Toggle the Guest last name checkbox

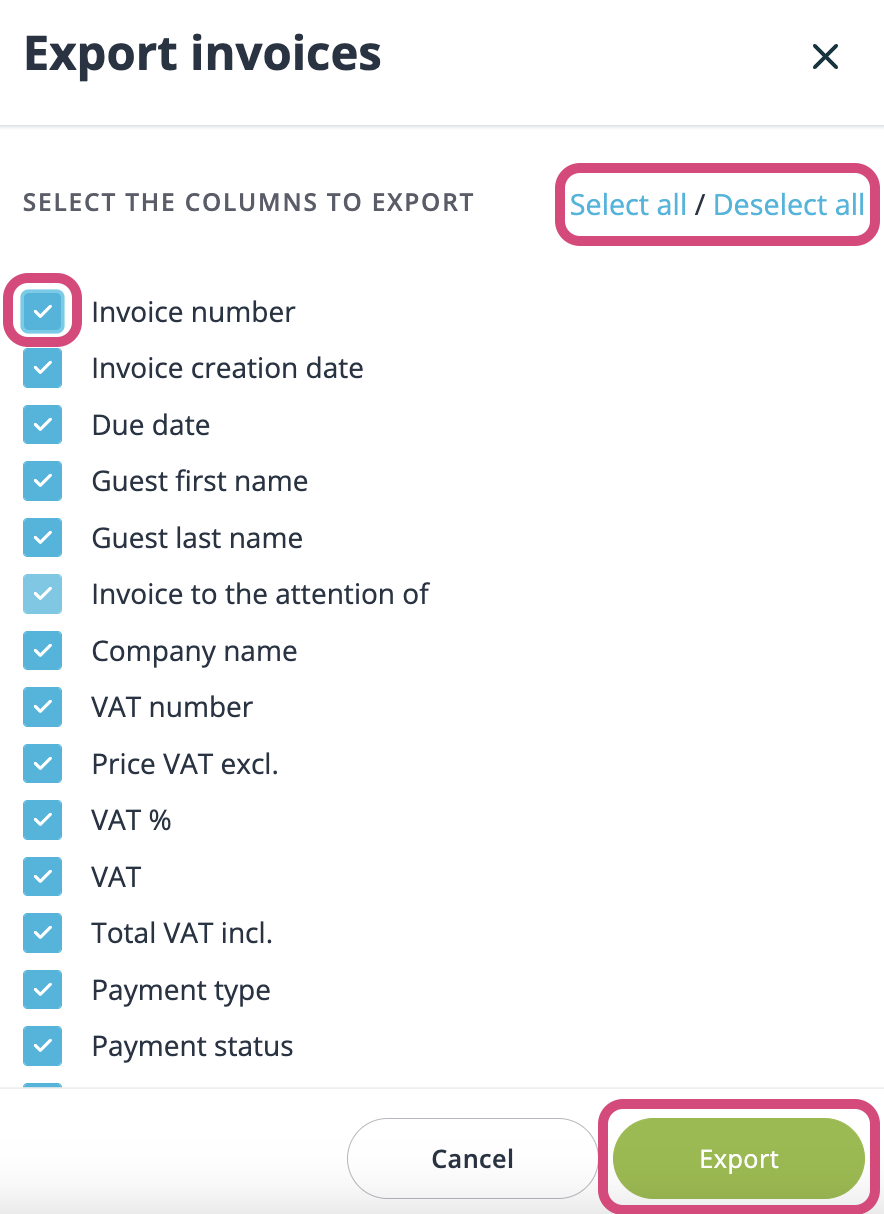pyautogui.click(x=42, y=537)
